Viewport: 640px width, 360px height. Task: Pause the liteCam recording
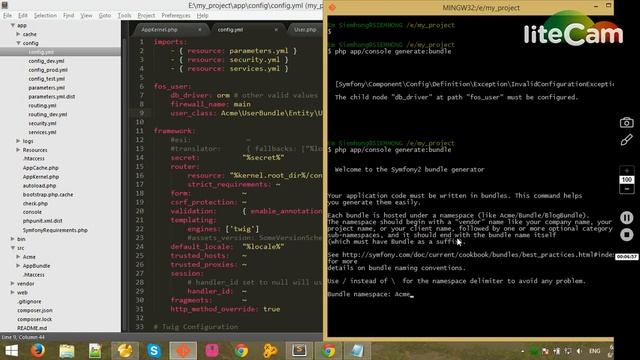point(627,217)
